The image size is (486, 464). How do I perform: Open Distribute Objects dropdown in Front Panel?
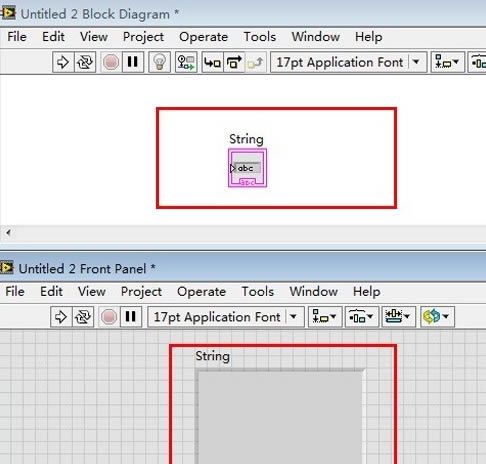(x=361, y=317)
